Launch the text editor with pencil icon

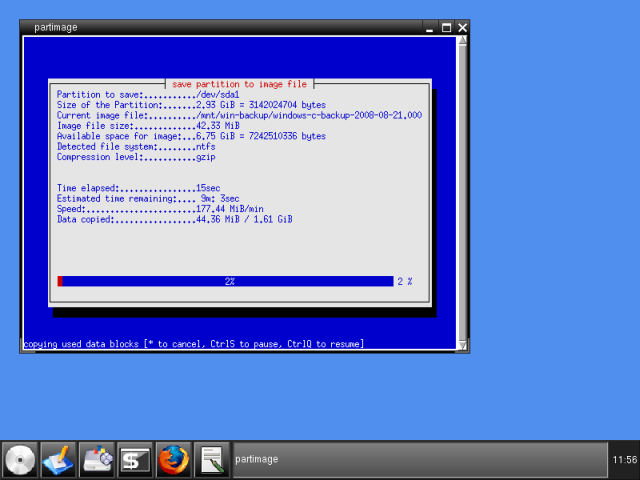tap(58, 460)
